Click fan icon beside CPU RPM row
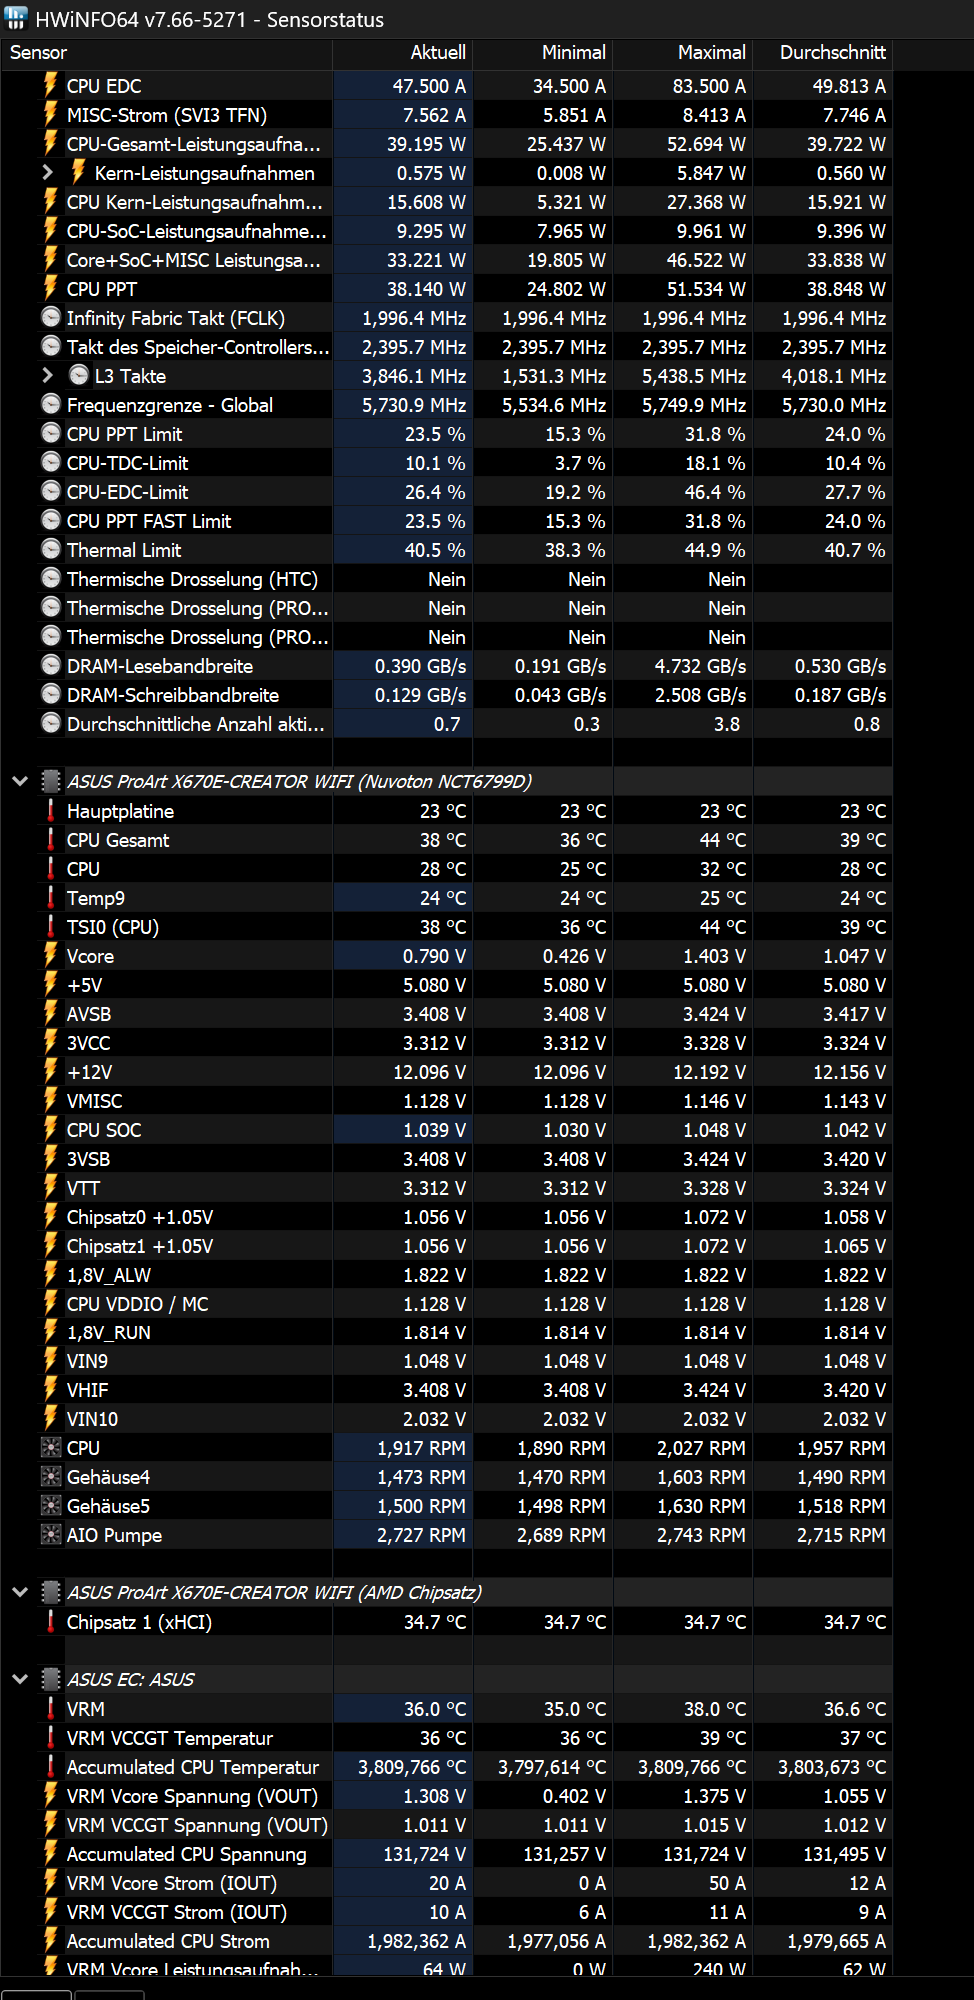974x2000 pixels. (51, 1448)
